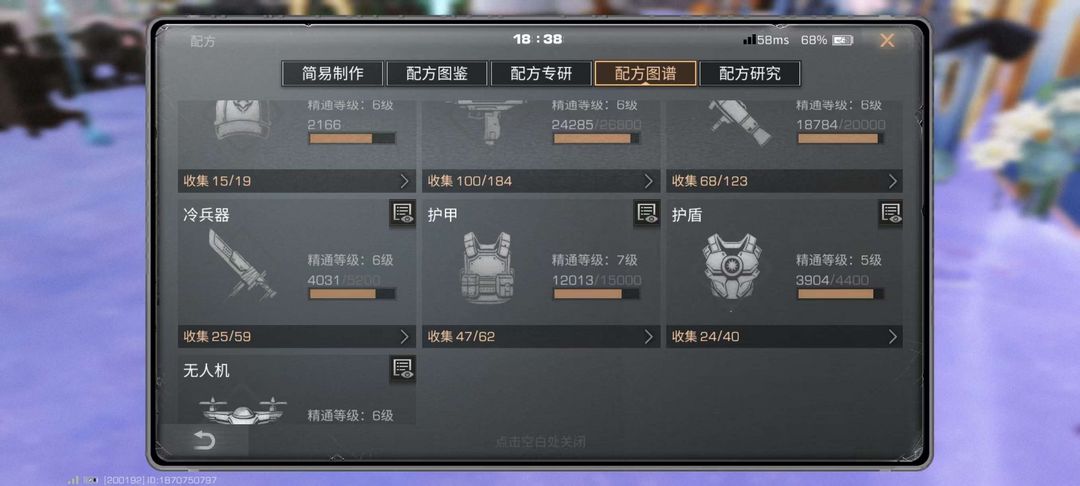This screenshot has height=486, width=1080.
Task: Expand the 收集 25/59 row
Action: (297, 337)
